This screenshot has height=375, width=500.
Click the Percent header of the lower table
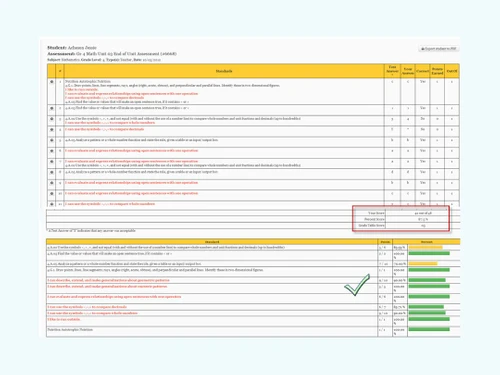[427, 242]
